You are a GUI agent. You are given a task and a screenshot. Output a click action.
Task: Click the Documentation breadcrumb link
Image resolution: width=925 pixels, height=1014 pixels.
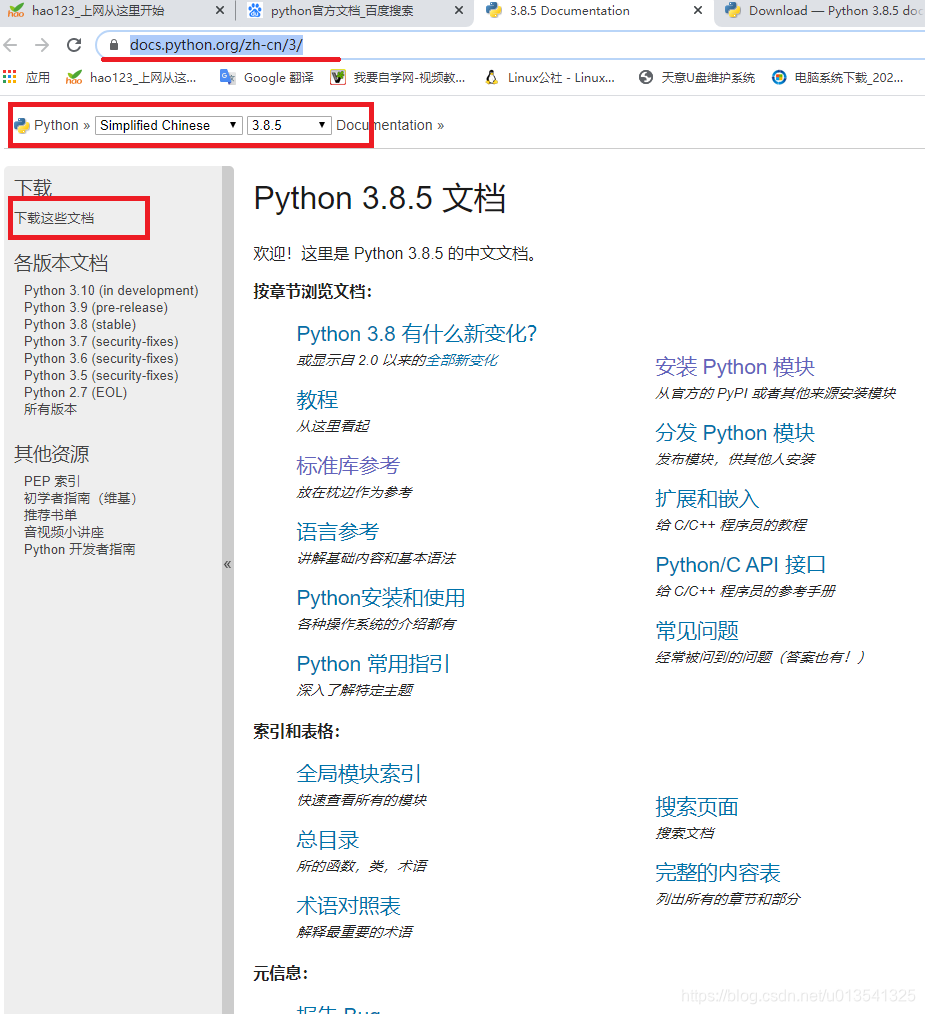coord(384,125)
